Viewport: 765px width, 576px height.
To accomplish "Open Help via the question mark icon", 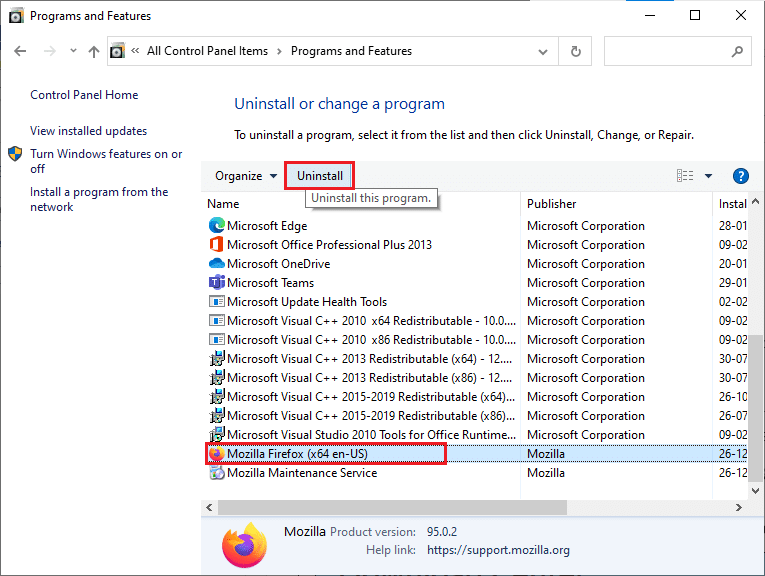I will 741,176.
